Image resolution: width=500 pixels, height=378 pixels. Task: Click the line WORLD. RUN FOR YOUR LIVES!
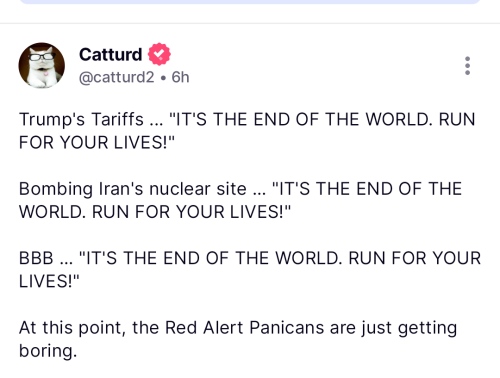point(155,212)
